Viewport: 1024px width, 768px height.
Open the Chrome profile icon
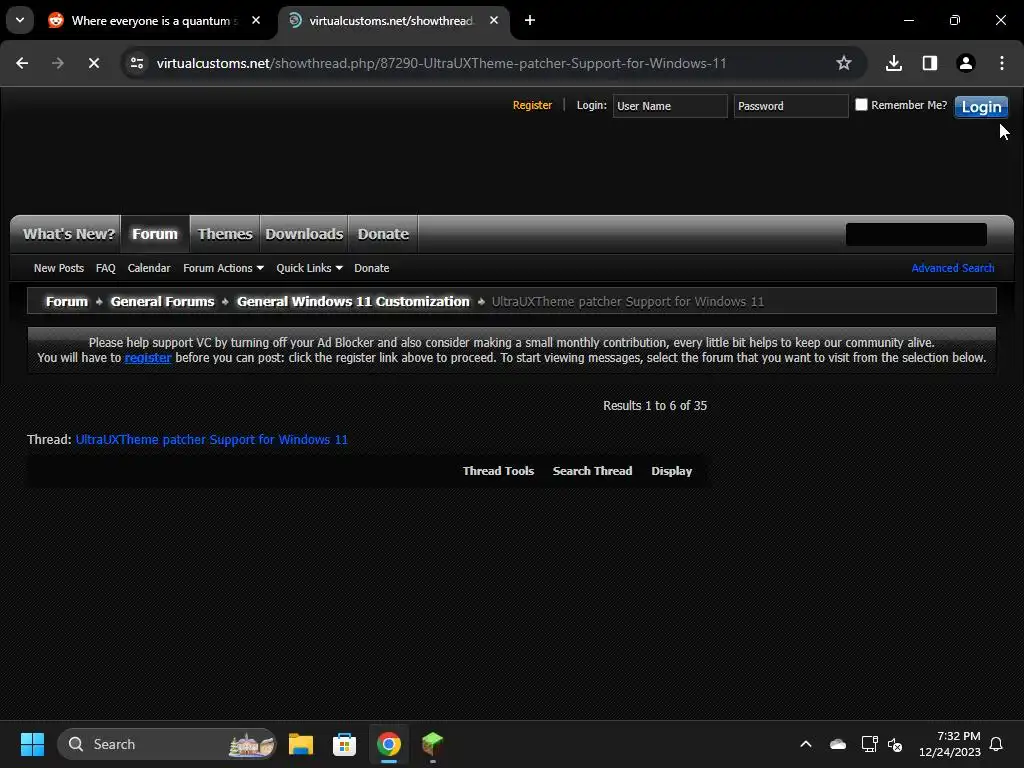point(966,63)
